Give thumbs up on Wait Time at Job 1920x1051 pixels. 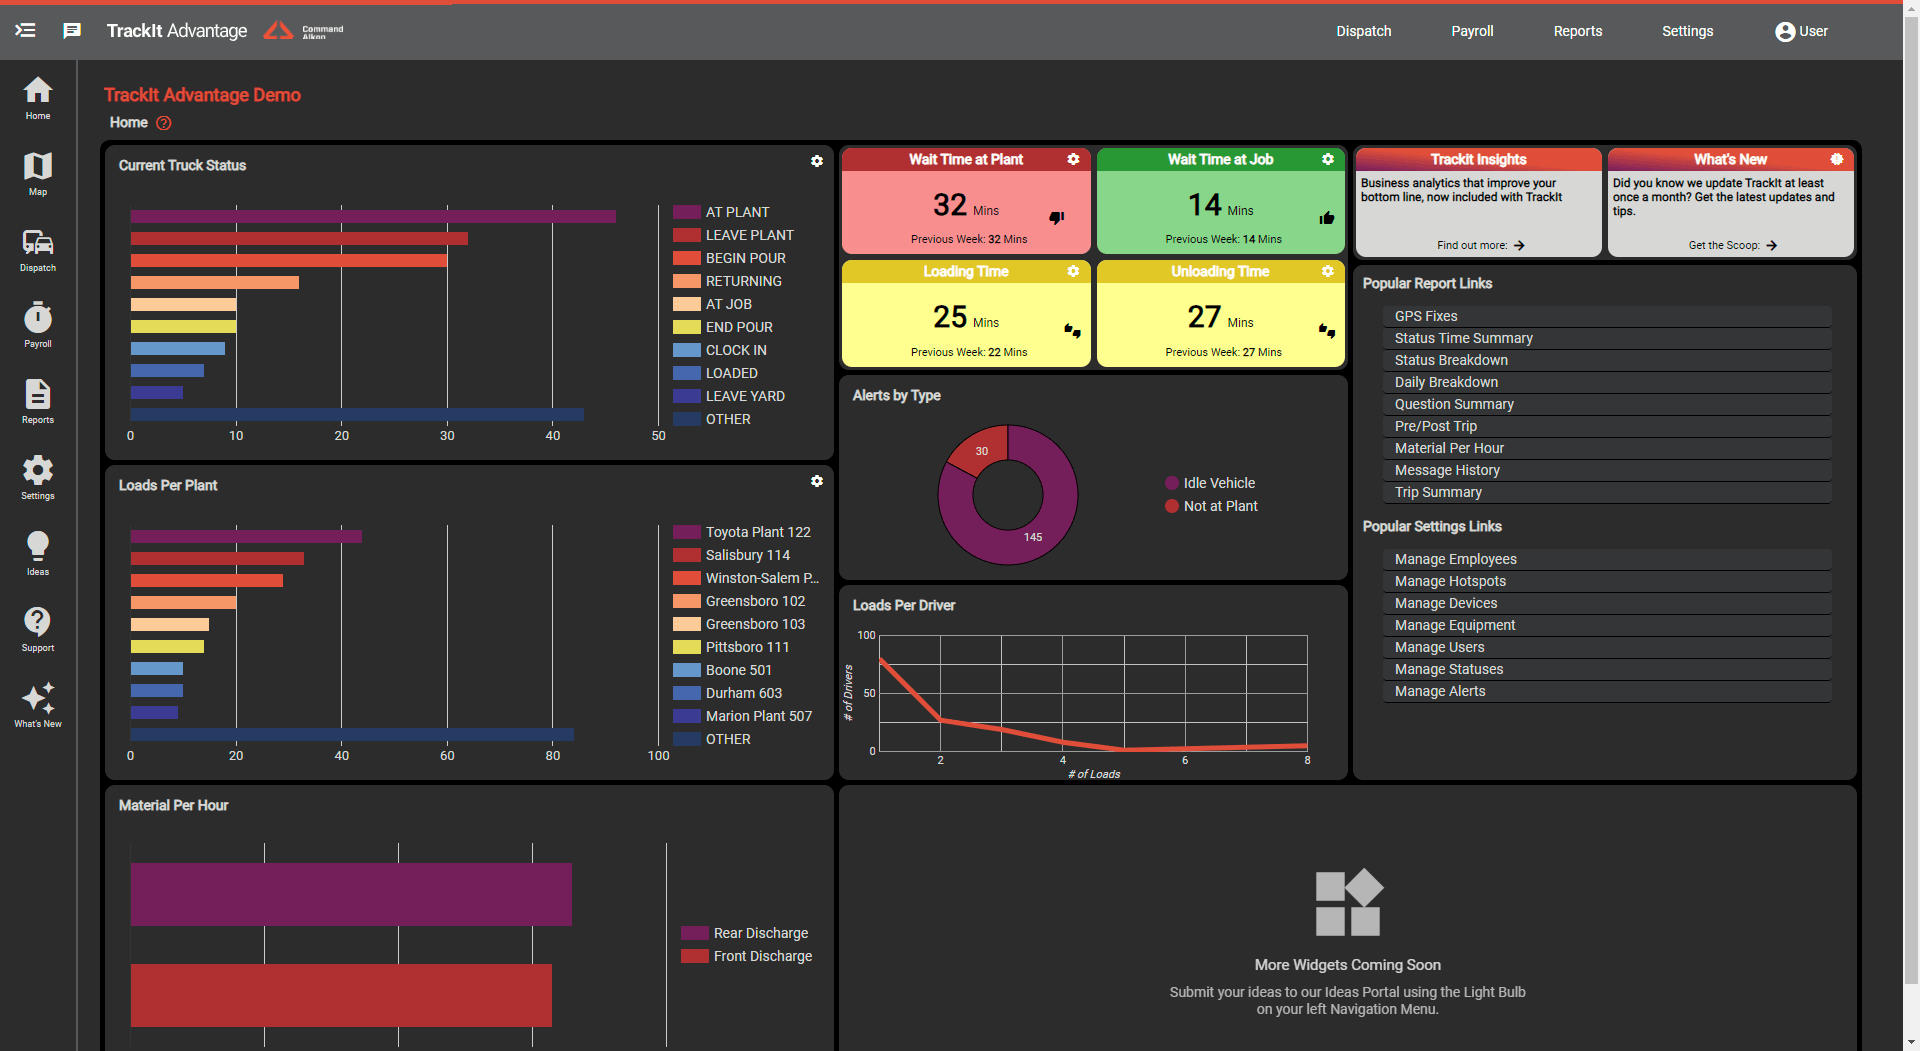coord(1327,218)
